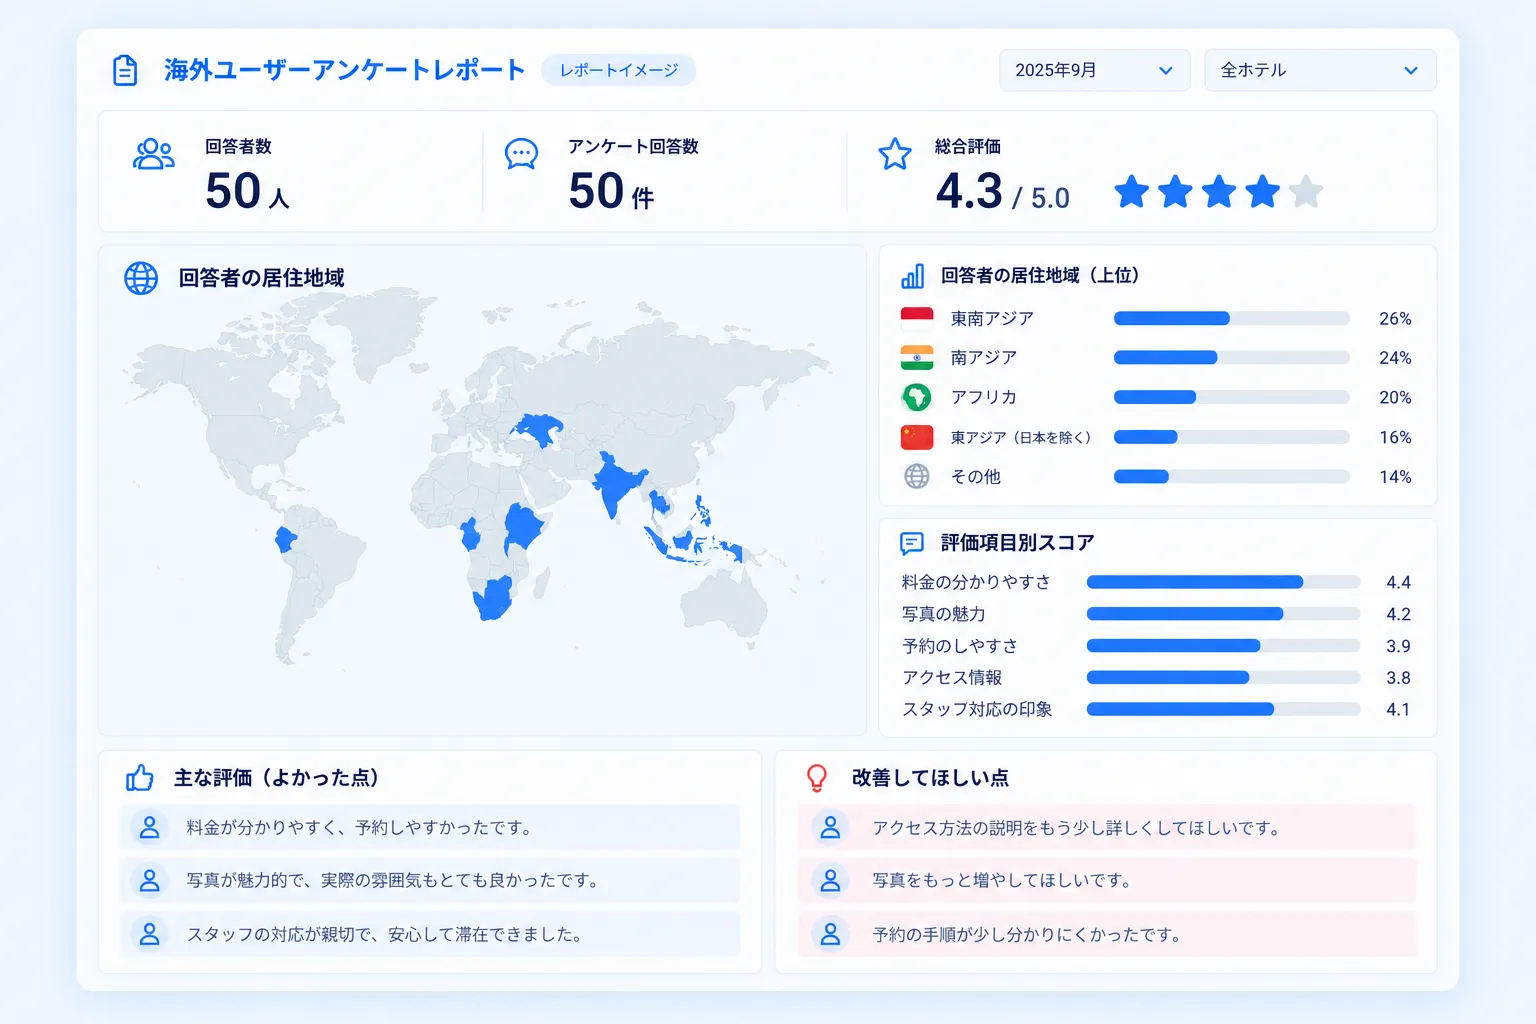The height and width of the screenshot is (1024, 1536).
Task: Click the 予約のしやすさ score value 3.9
Action: pos(1398,646)
